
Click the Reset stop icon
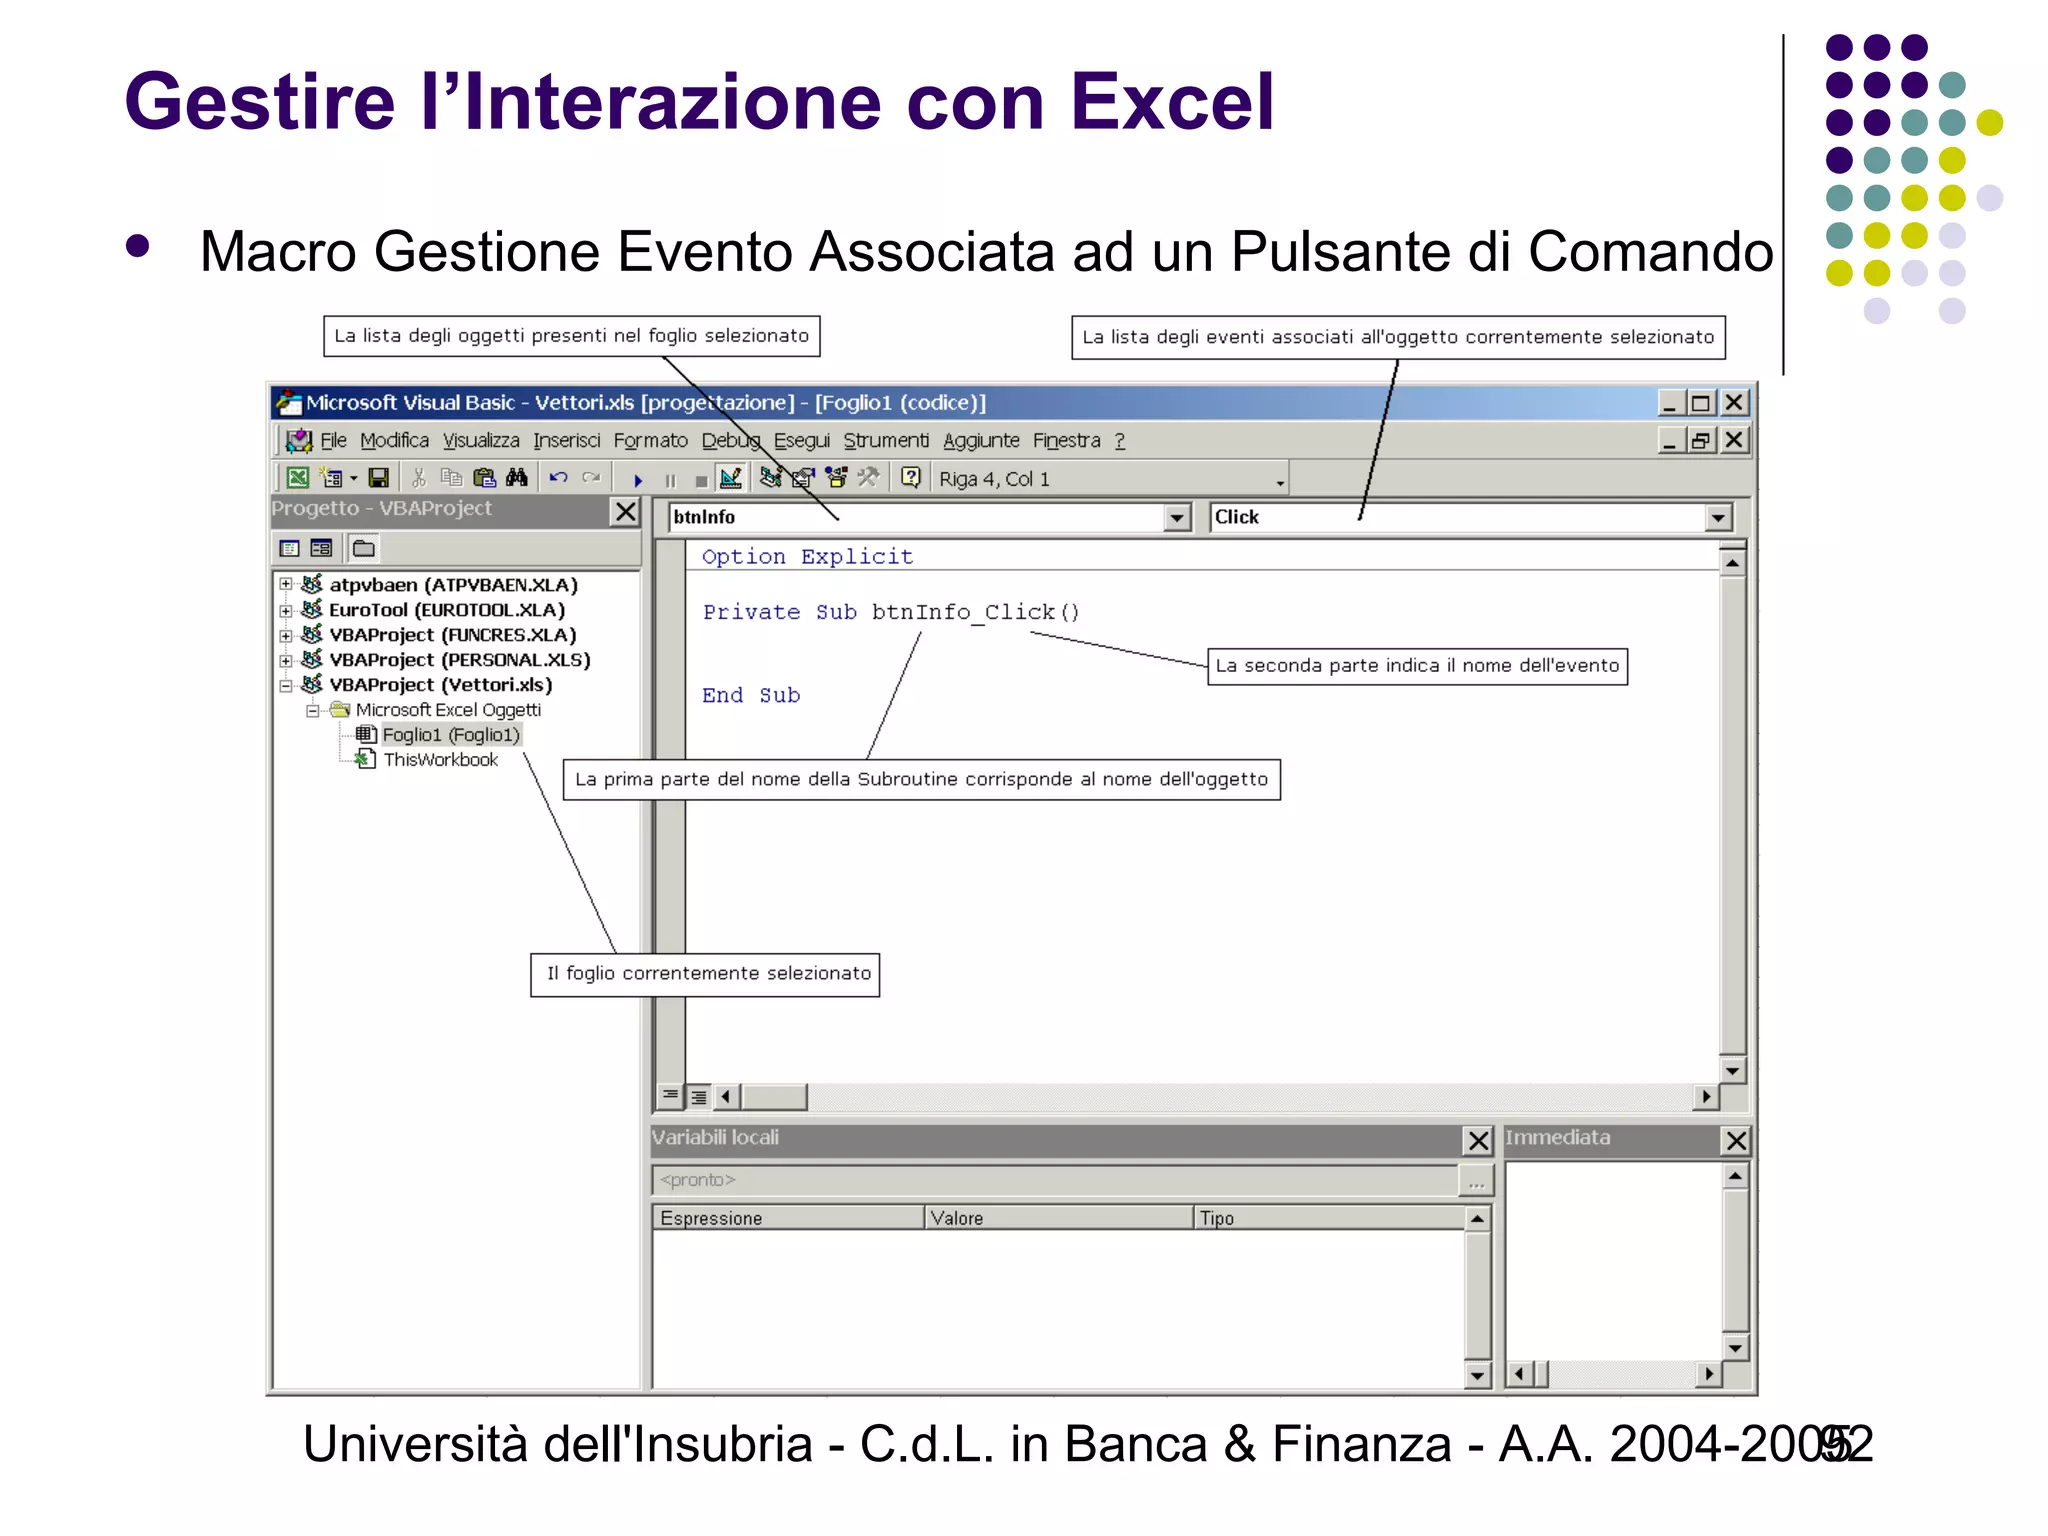[701, 480]
